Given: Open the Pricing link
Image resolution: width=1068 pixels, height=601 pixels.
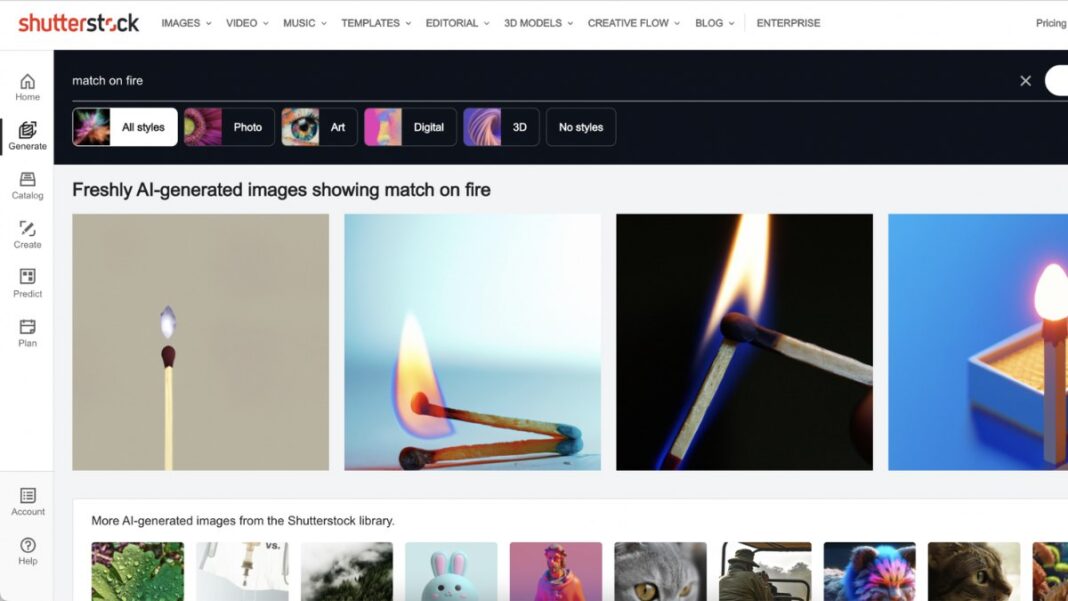Looking at the screenshot, I should click(1050, 23).
